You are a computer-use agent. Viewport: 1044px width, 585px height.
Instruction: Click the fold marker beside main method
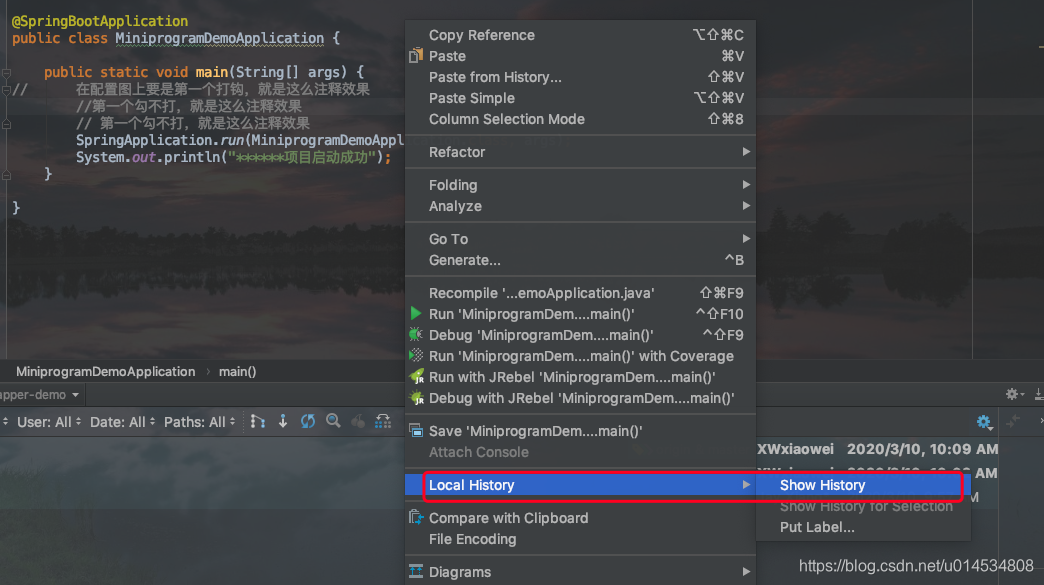click(x=6, y=73)
